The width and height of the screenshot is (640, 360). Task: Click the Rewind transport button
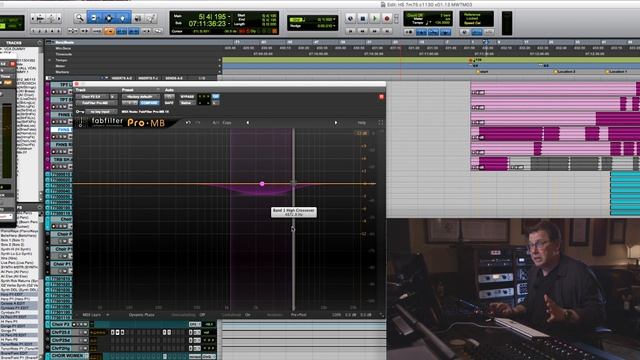click(x=362, y=31)
